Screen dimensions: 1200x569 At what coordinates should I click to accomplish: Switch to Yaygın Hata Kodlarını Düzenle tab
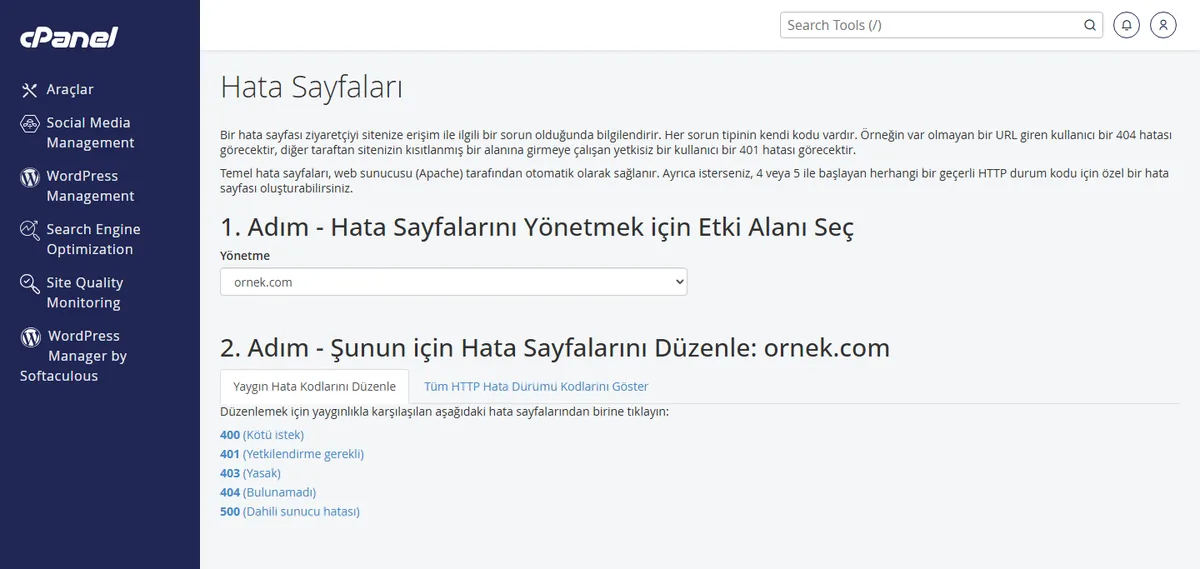315,386
